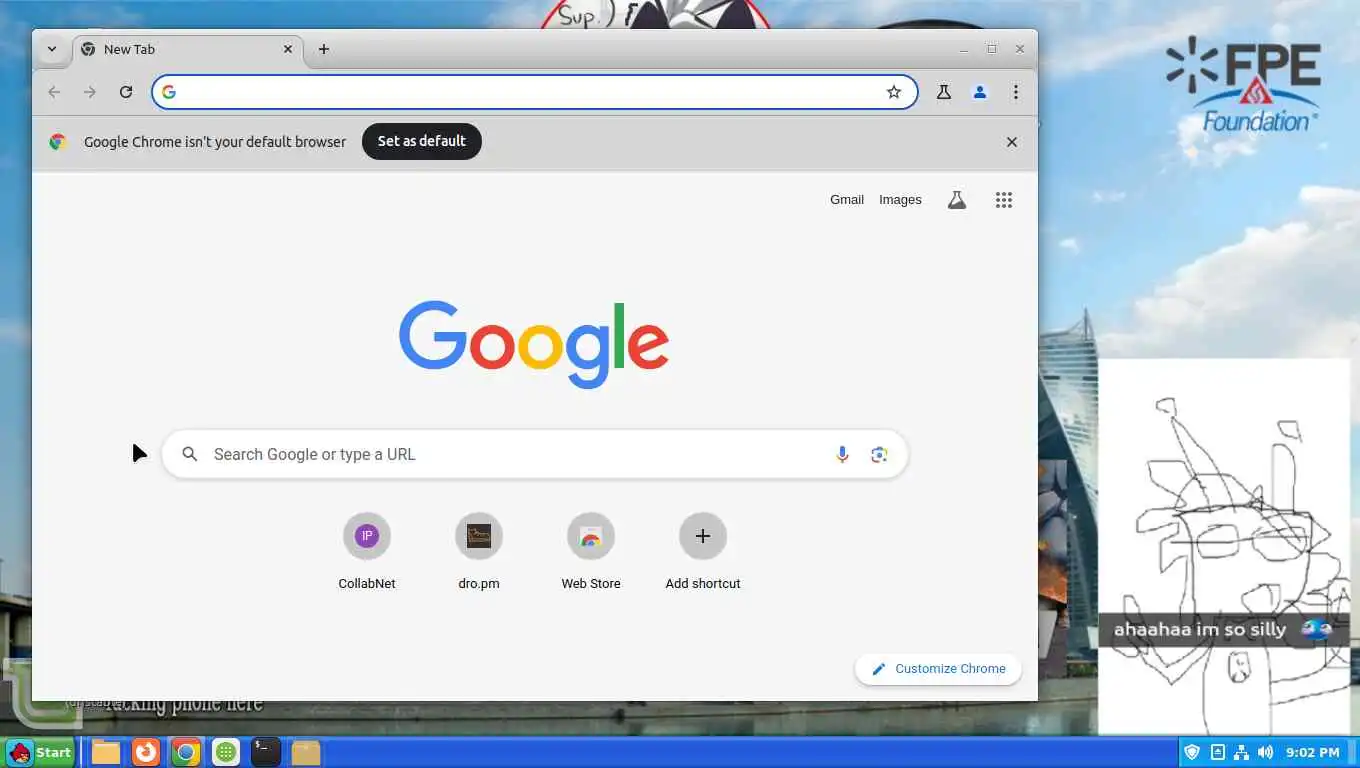Open the Images link
Image resolution: width=1360 pixels, height=768 pixels.
coord(900,200)
